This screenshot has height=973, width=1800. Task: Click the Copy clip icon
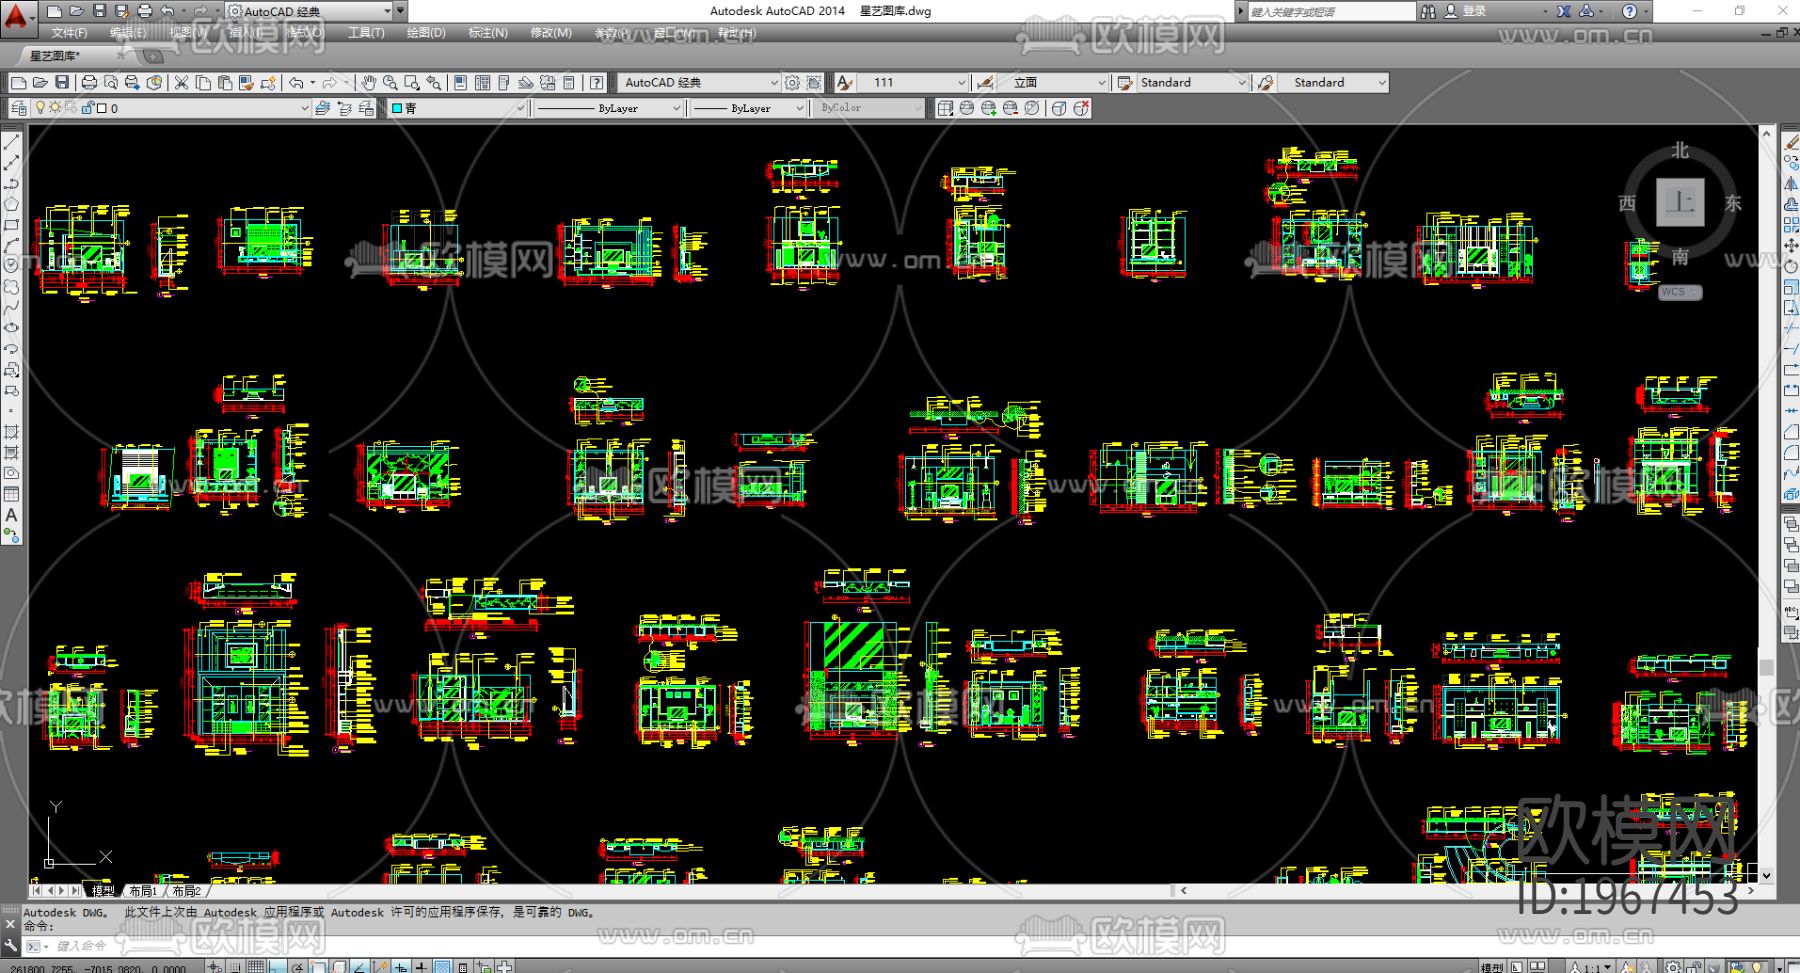pos(203,82)
